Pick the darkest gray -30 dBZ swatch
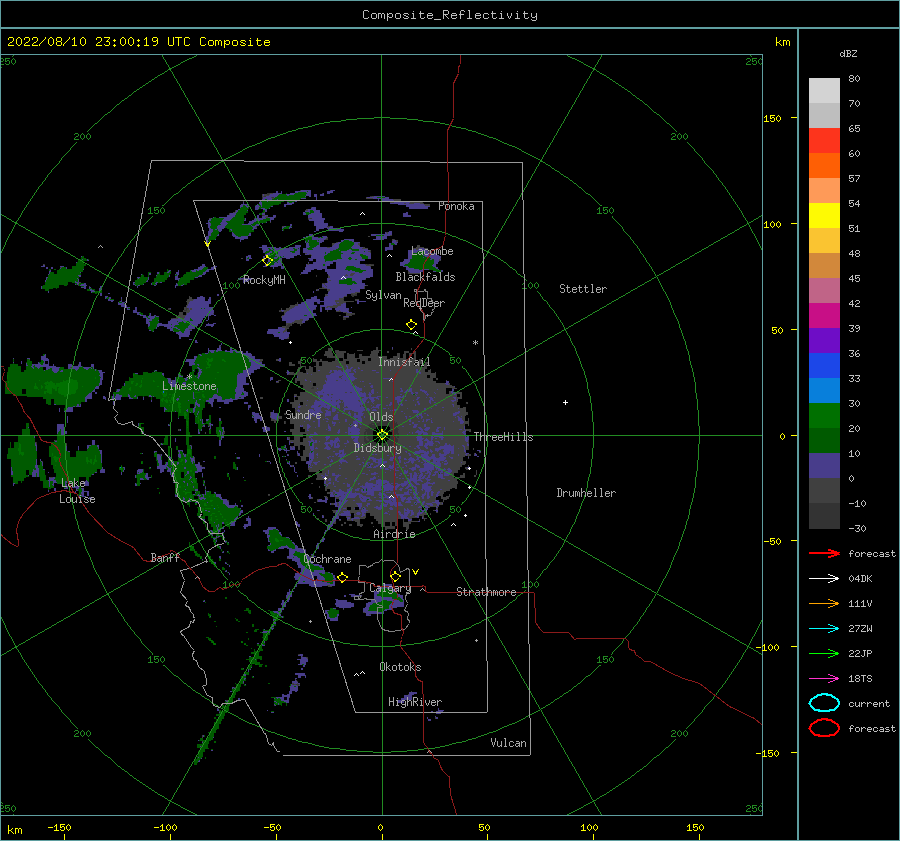The height and width of the screenshot is (841, 900). point(824,516)
